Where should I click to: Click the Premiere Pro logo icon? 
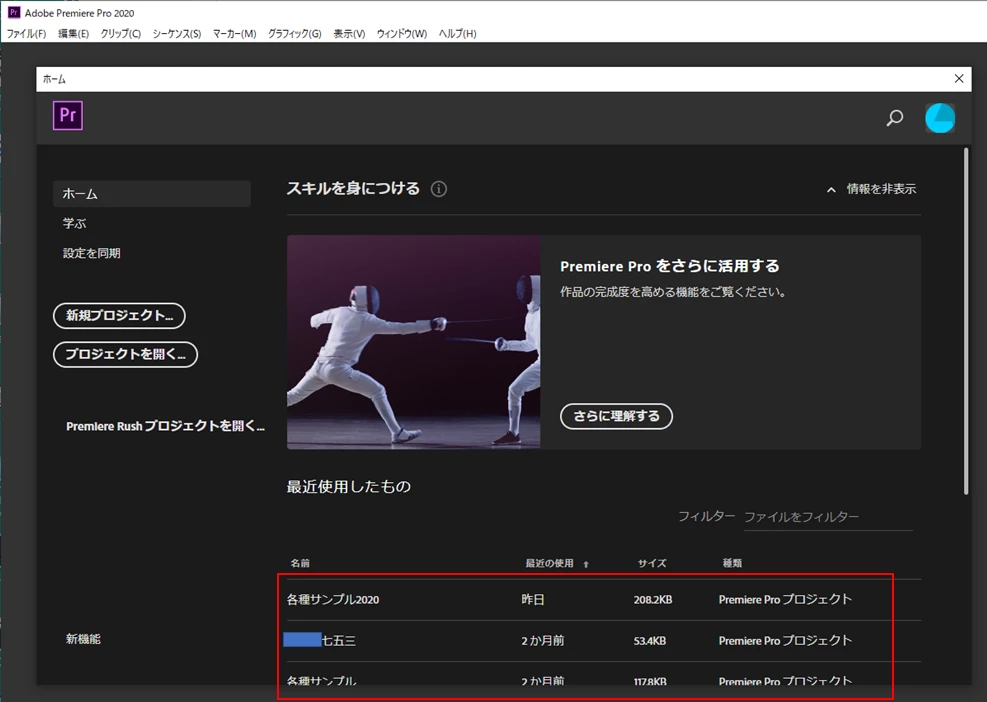click(68, 116)
